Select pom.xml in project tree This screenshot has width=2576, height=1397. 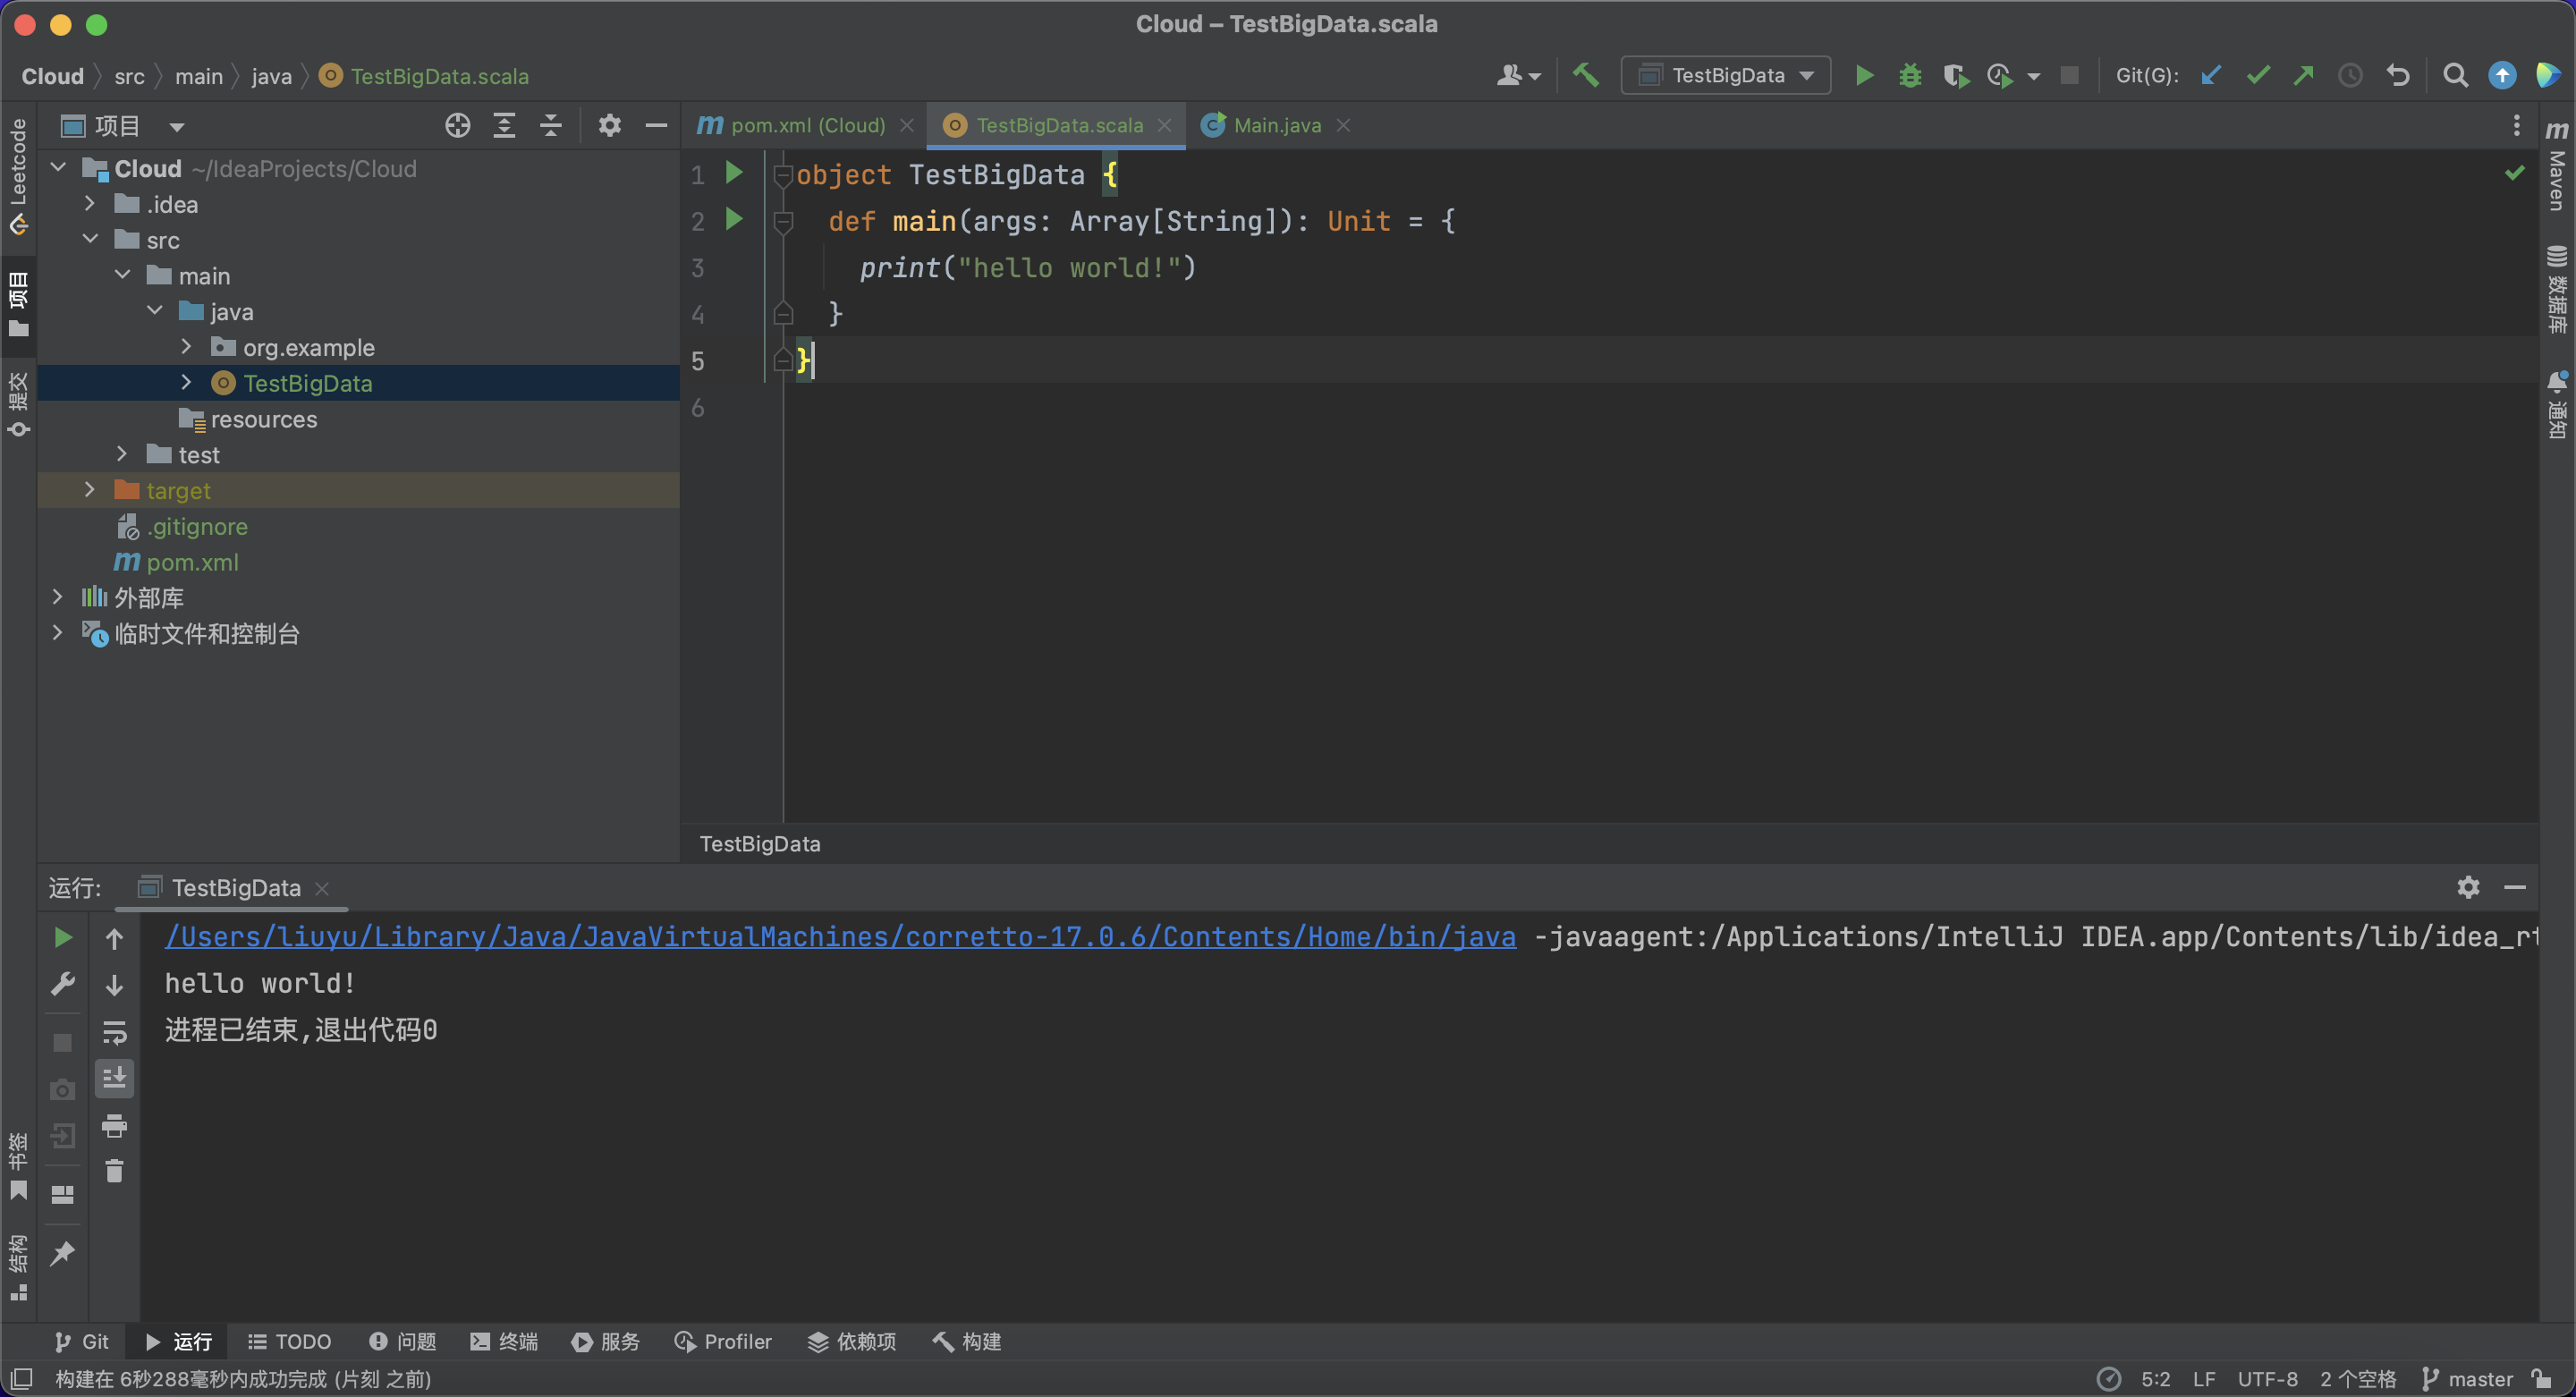(x=192, y=562)
